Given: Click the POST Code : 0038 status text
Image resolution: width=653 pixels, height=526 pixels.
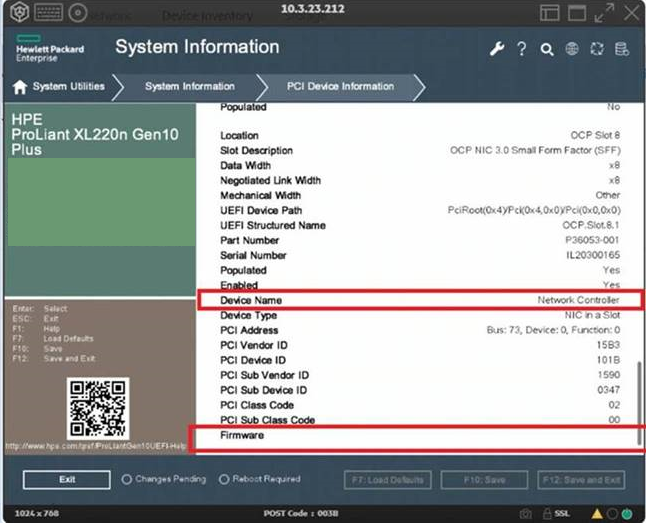Looking at the screenshot, I should coord(301,514).
